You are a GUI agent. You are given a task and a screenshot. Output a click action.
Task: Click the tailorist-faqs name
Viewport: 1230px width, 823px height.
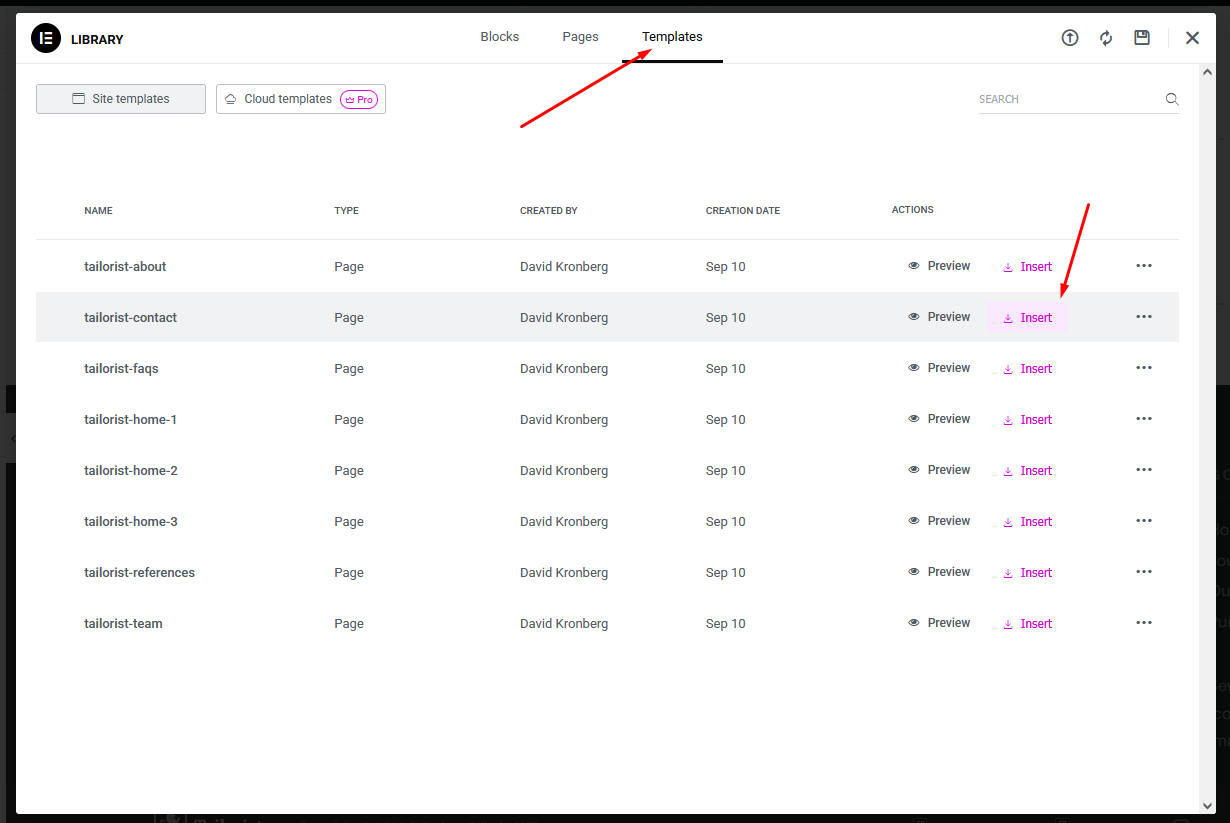pyautogui.click(x=121, y=369)
